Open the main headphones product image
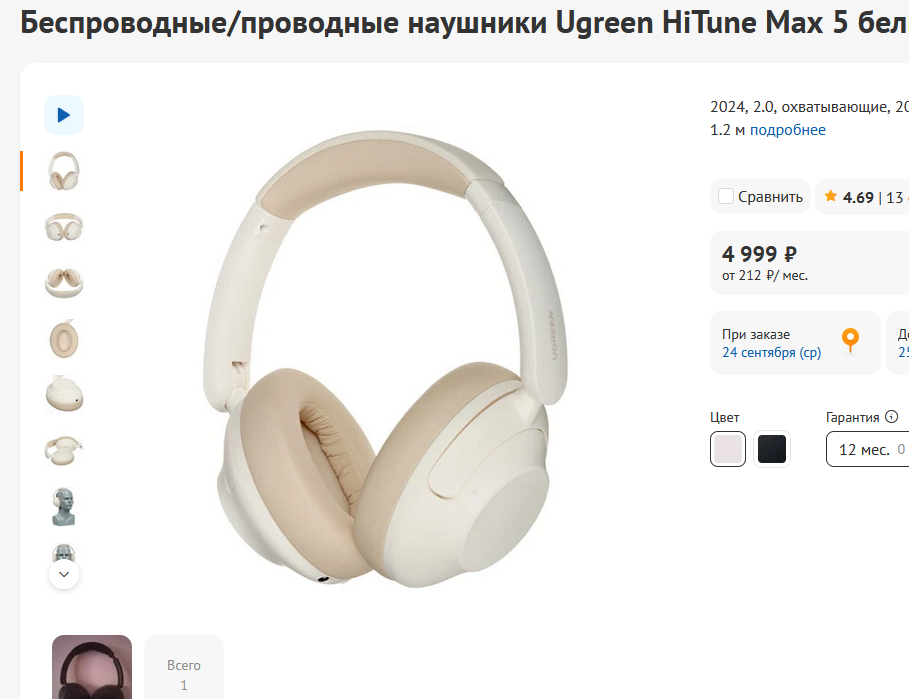The image size is (909, 699). (384, 359)
